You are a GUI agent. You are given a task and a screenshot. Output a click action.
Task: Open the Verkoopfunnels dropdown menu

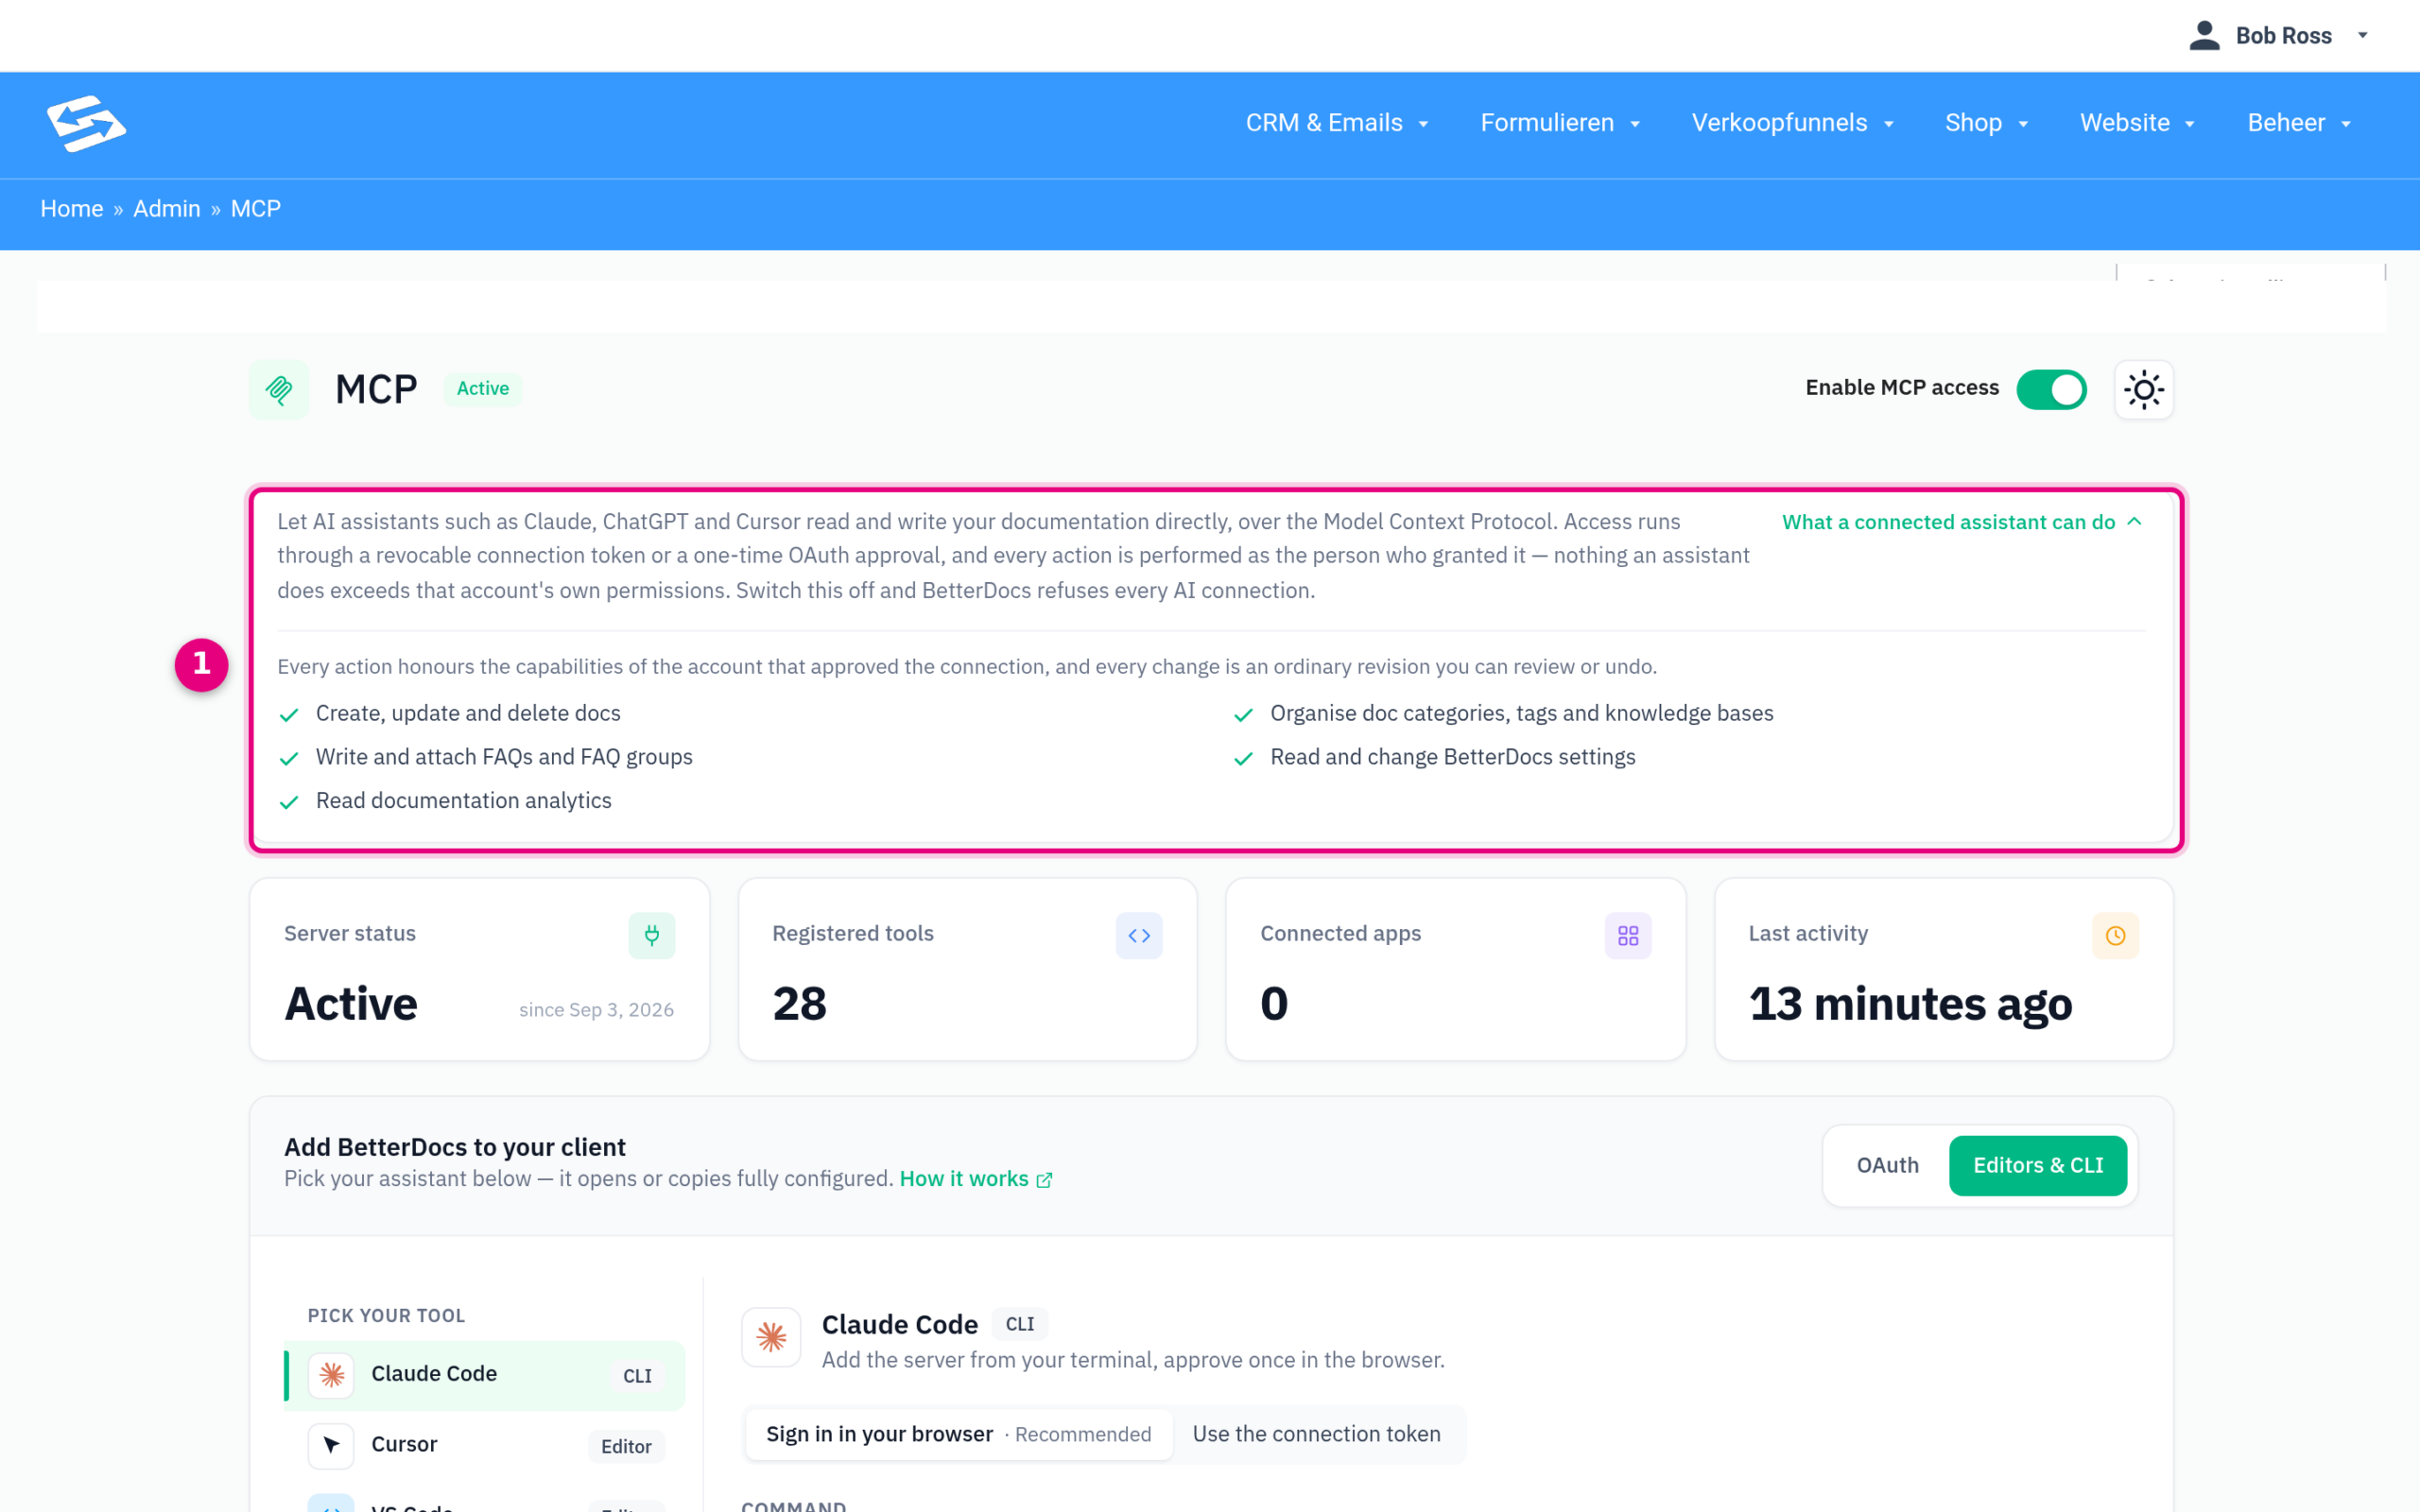pos(1792,123)
